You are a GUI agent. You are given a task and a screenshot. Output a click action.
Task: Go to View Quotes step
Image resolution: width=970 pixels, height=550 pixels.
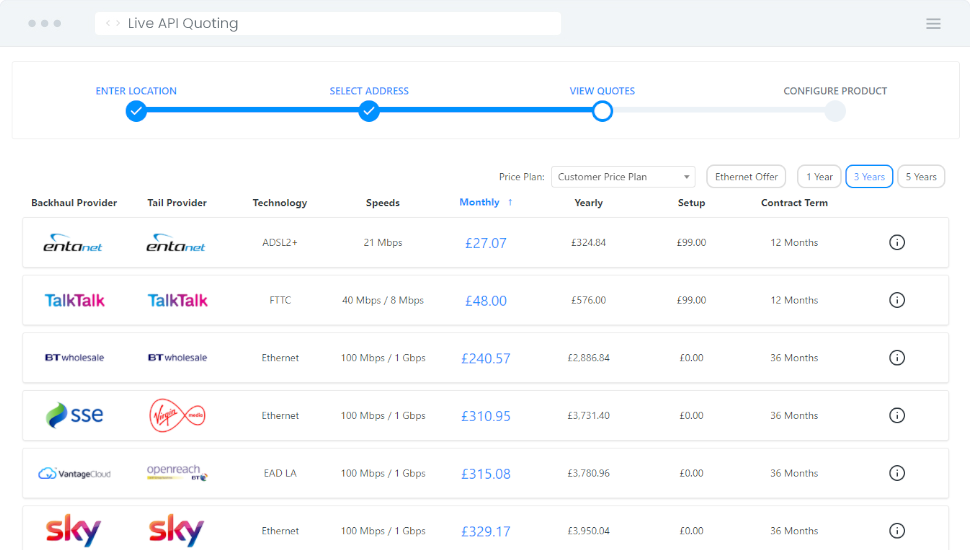pos(602,91)
